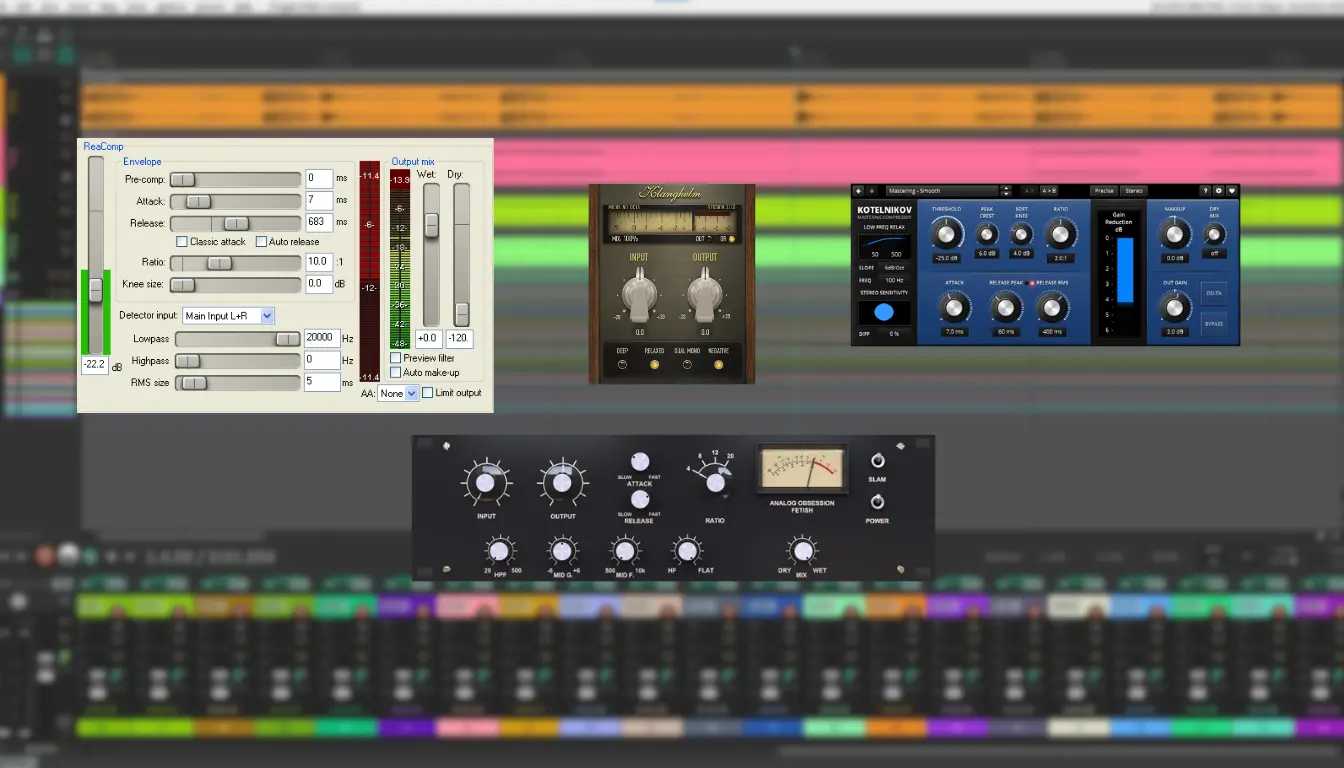1344x768 pixels.
Task: Enable Classic attack checkbox in ReaComp
Action: coord(182,242)
